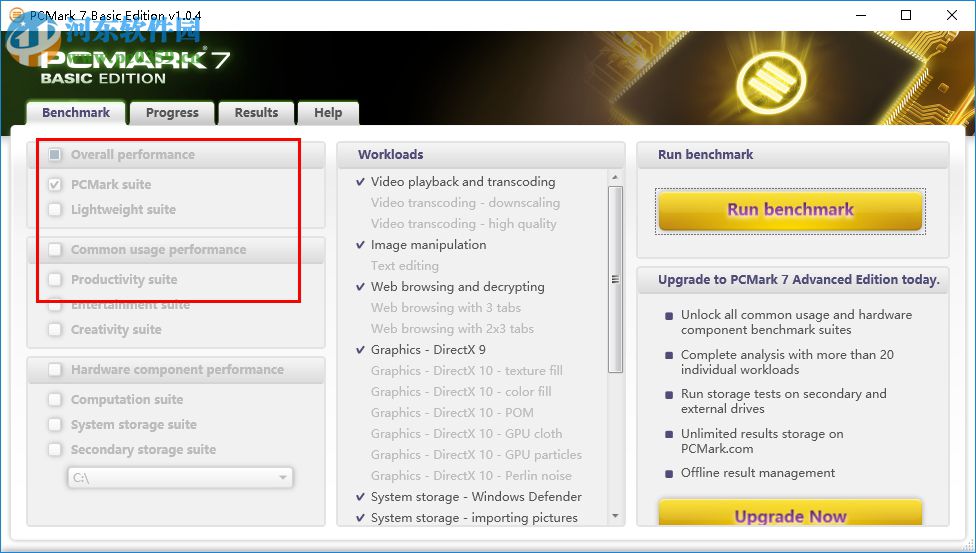This screenshot has height=553, width=976.
Task: Open the Help tab
Action: 328,113
